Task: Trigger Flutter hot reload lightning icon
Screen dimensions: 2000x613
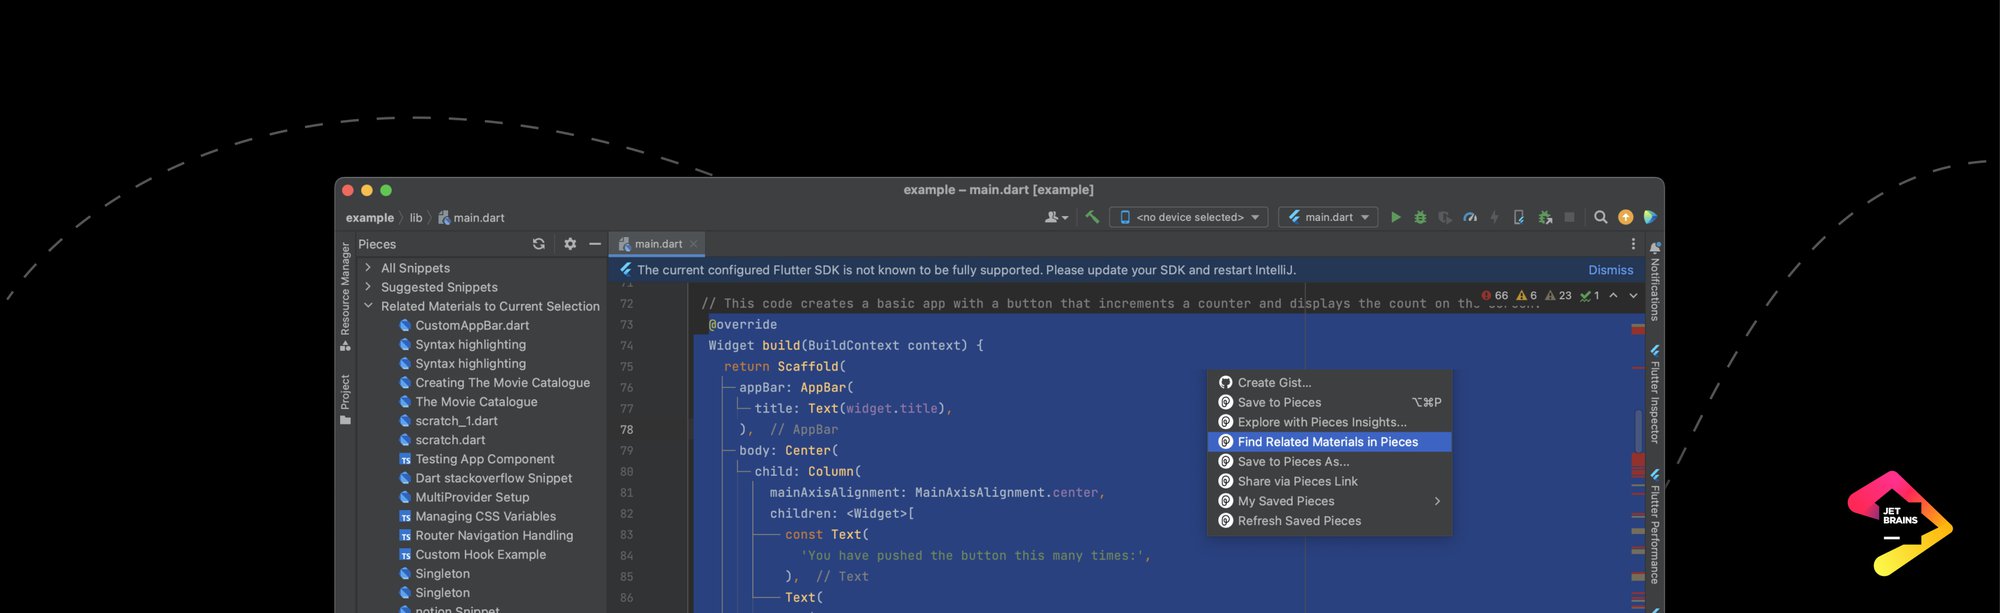Action: coord(1494,217)
